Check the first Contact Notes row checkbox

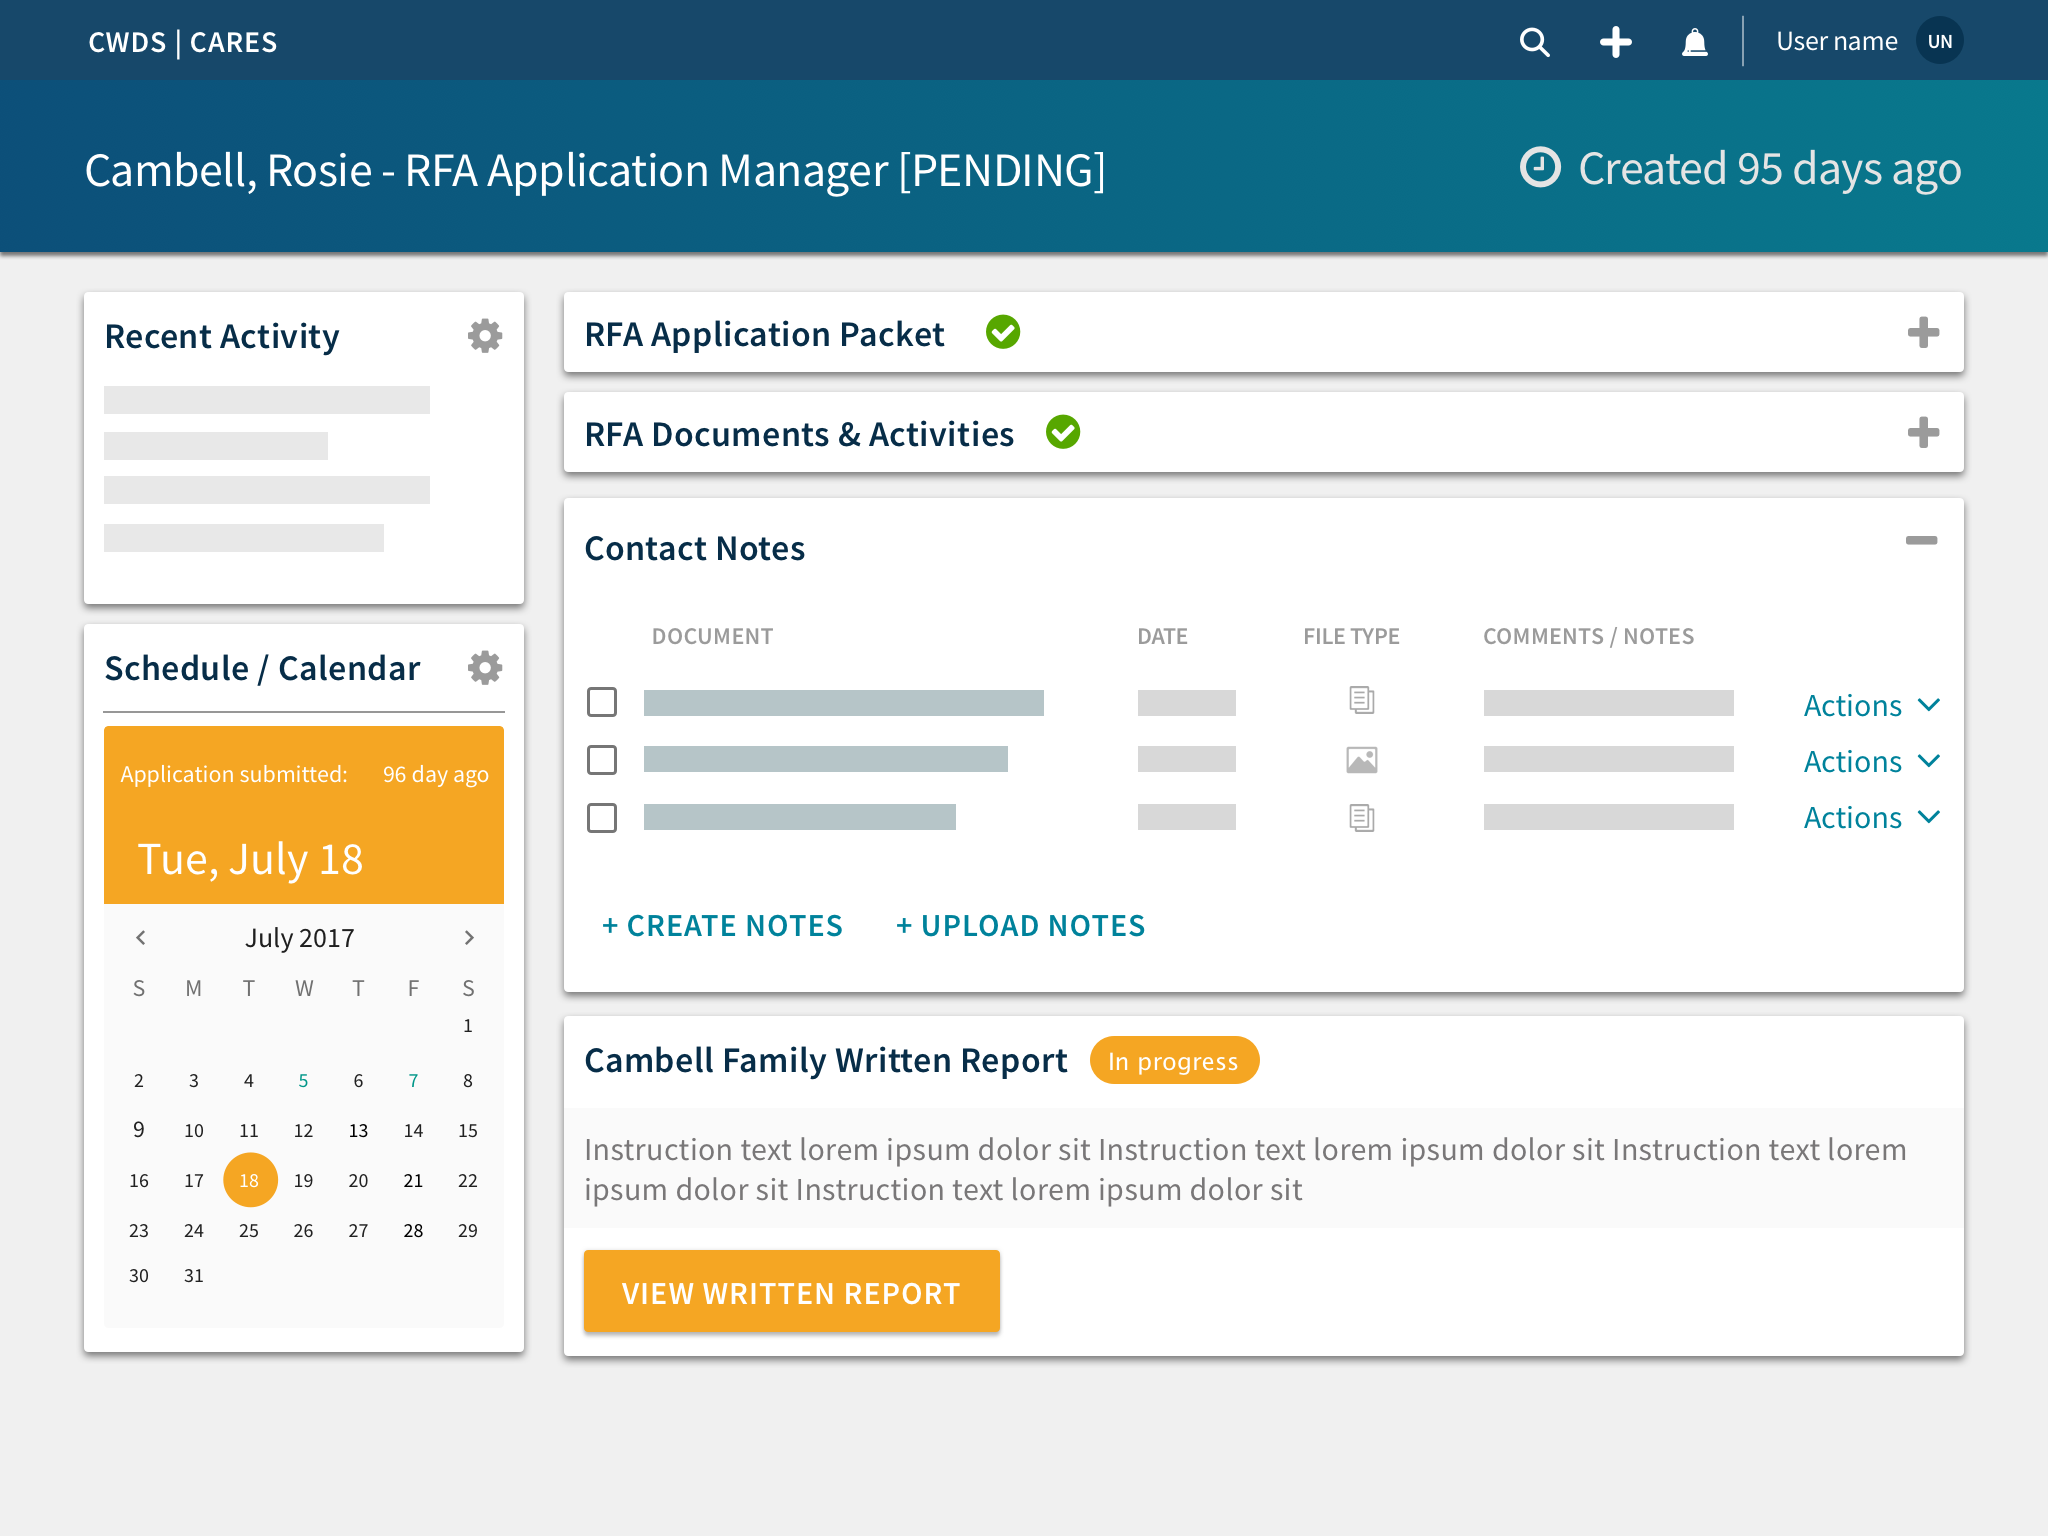pyautogui.click(x=602, y=702)
